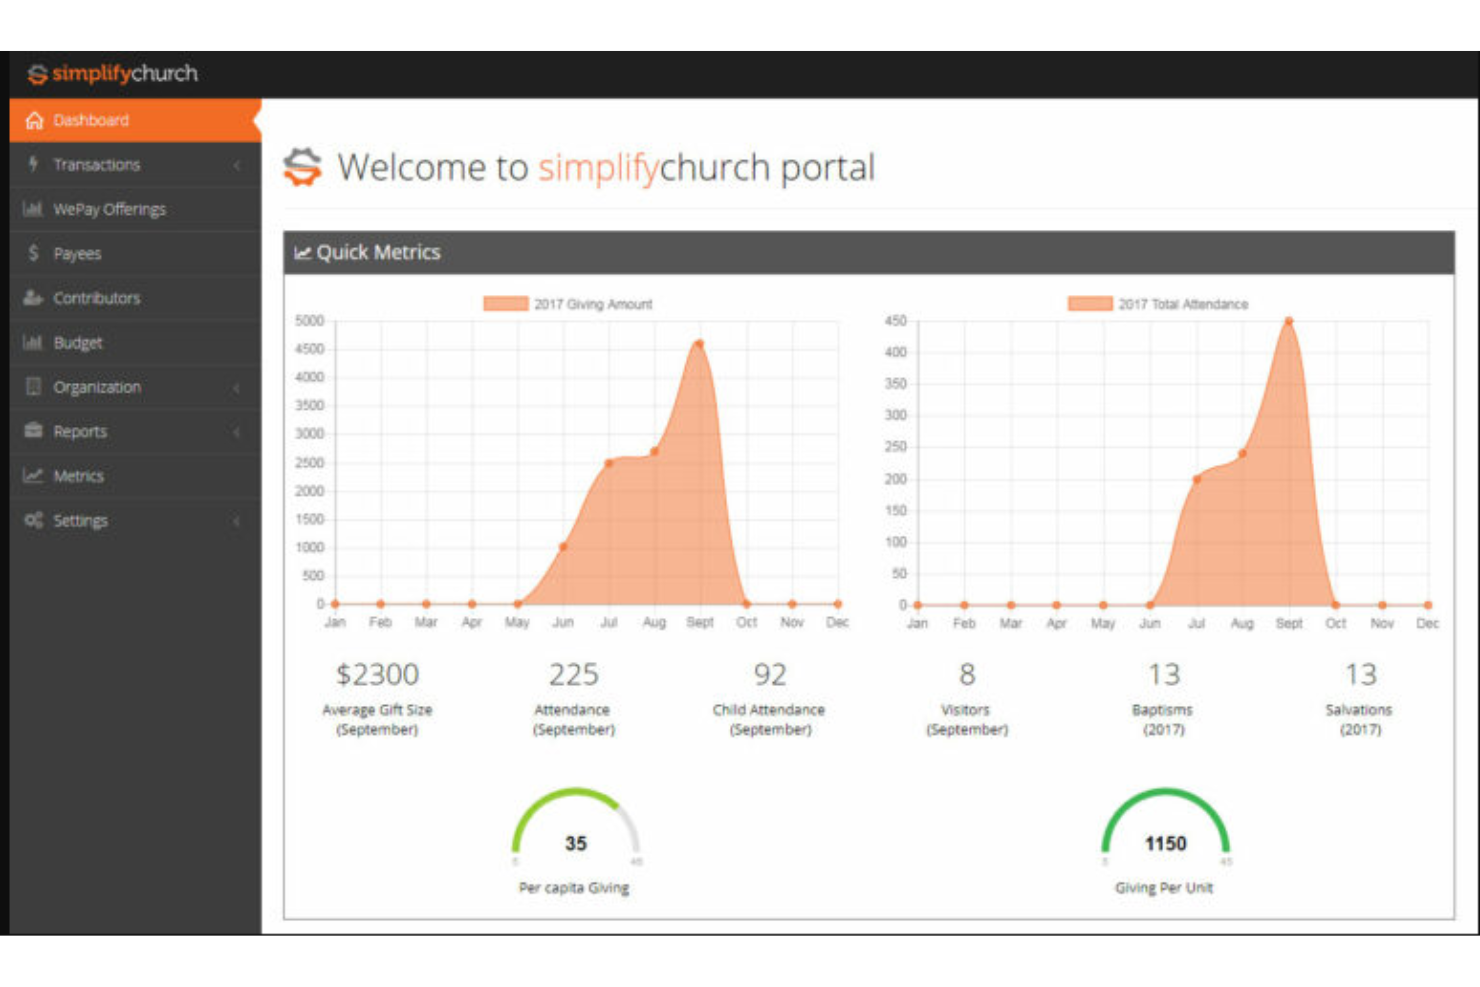Click the 13 Baptisms value
Screen dimensions: 1480x987
[x=1163, y=675]
